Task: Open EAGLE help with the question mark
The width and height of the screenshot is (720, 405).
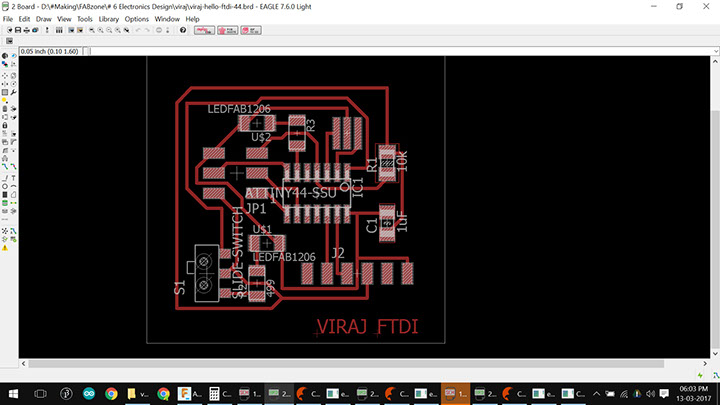Action: click(183, 30)
